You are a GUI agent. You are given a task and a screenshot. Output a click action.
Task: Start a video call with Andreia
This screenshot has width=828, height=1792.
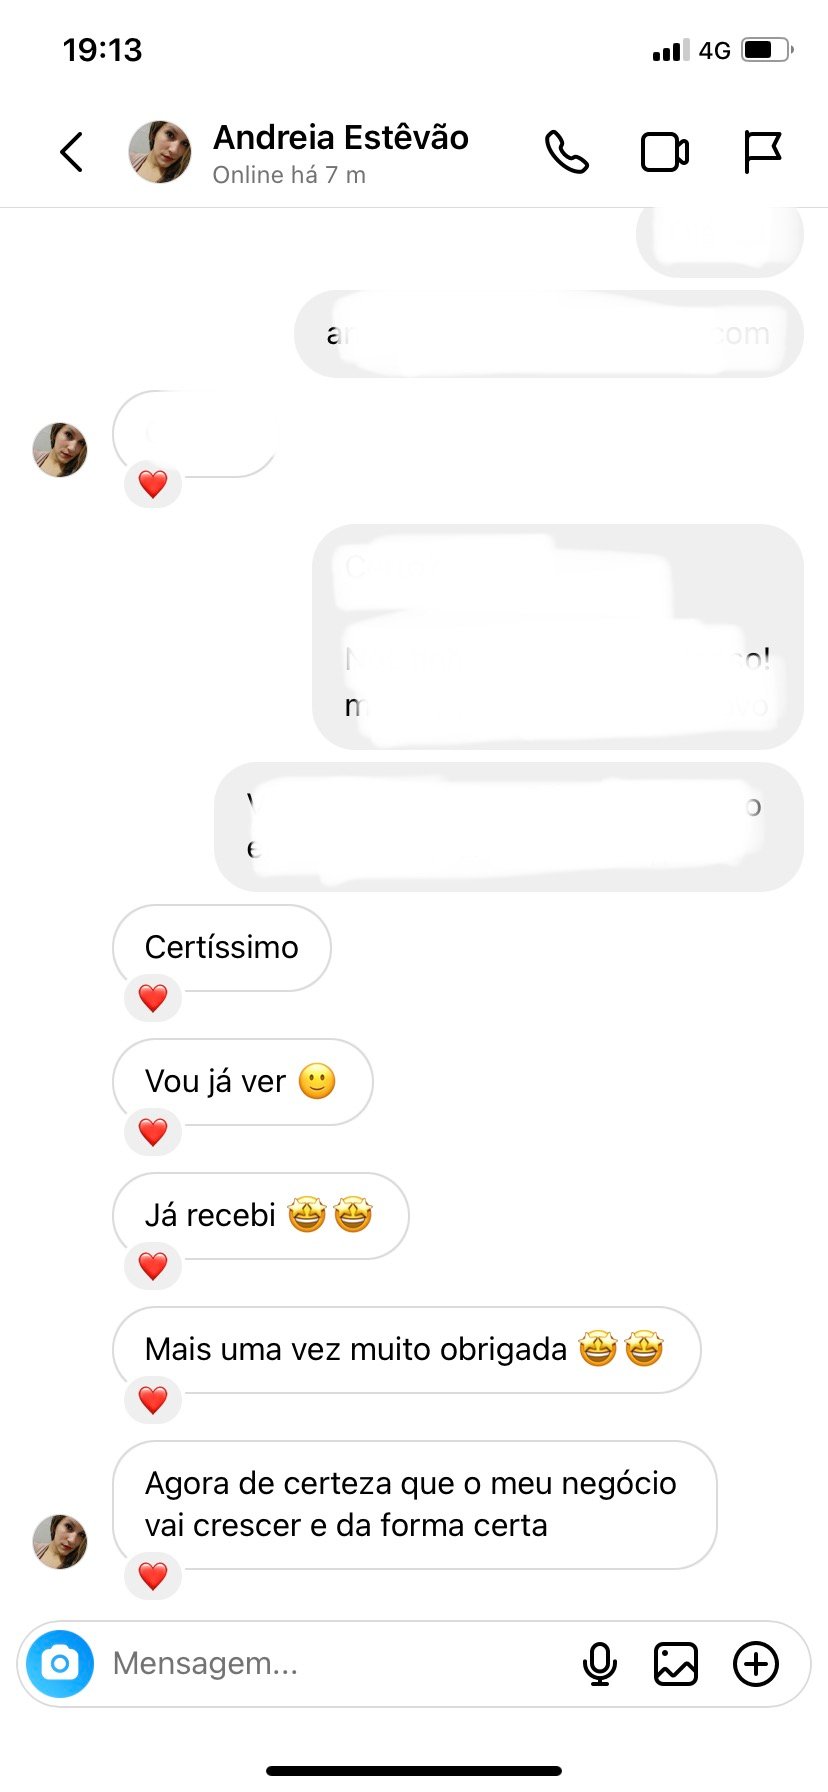pyautogui.click(x=664, y=152)
